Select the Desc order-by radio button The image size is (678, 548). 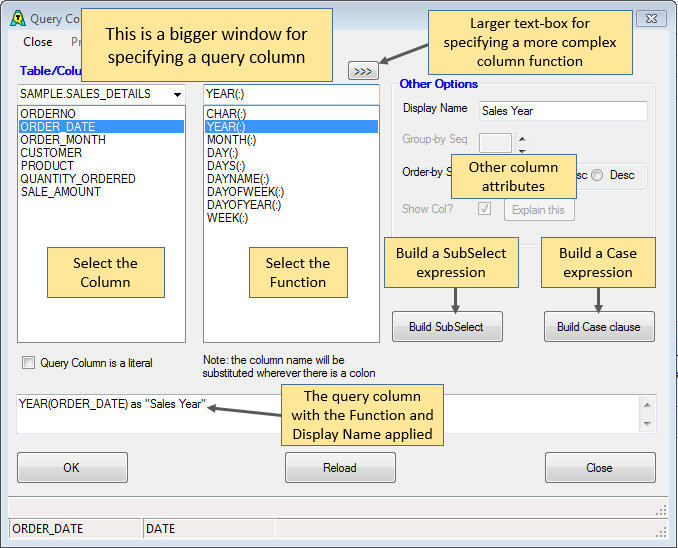(597, 175)
